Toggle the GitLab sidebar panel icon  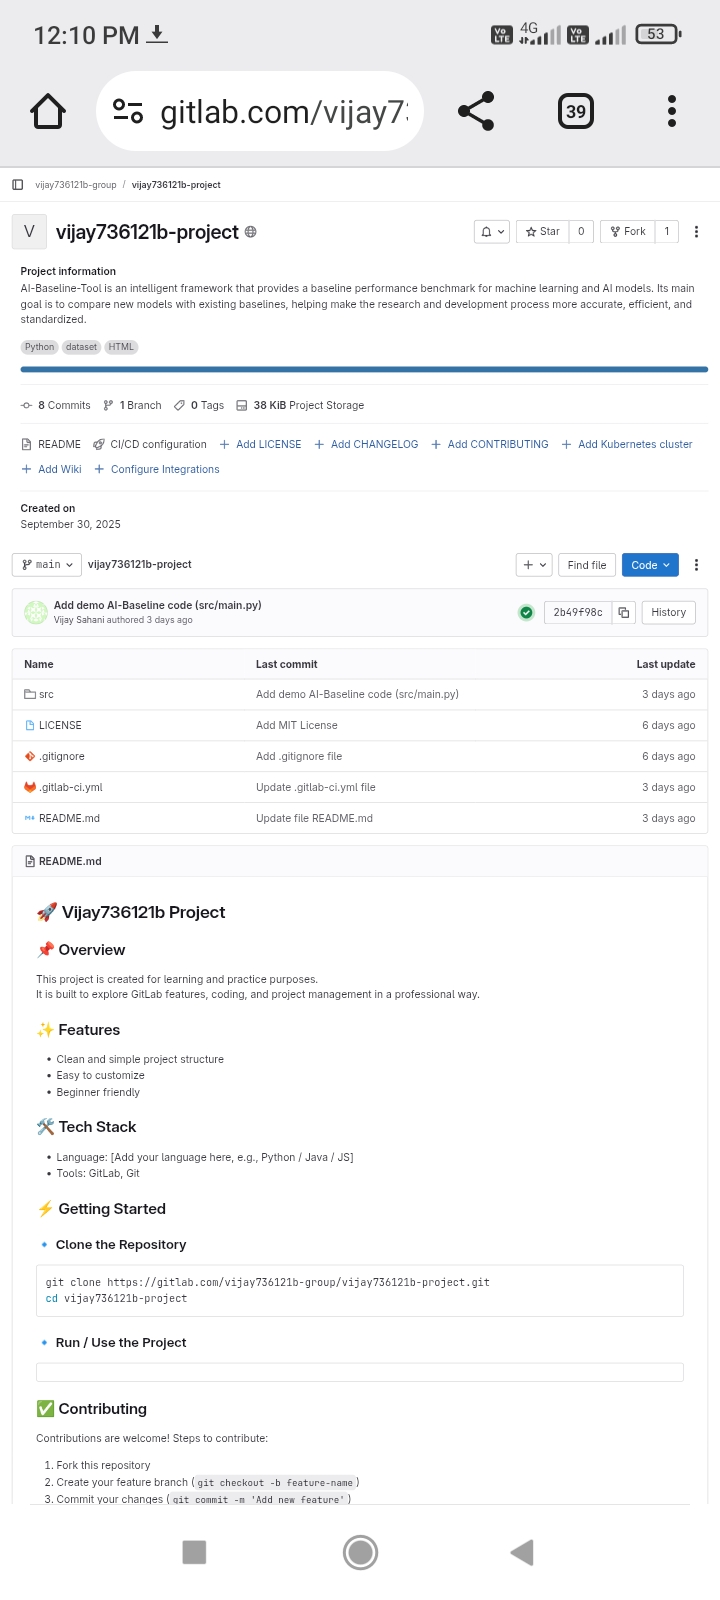point(18,185)
